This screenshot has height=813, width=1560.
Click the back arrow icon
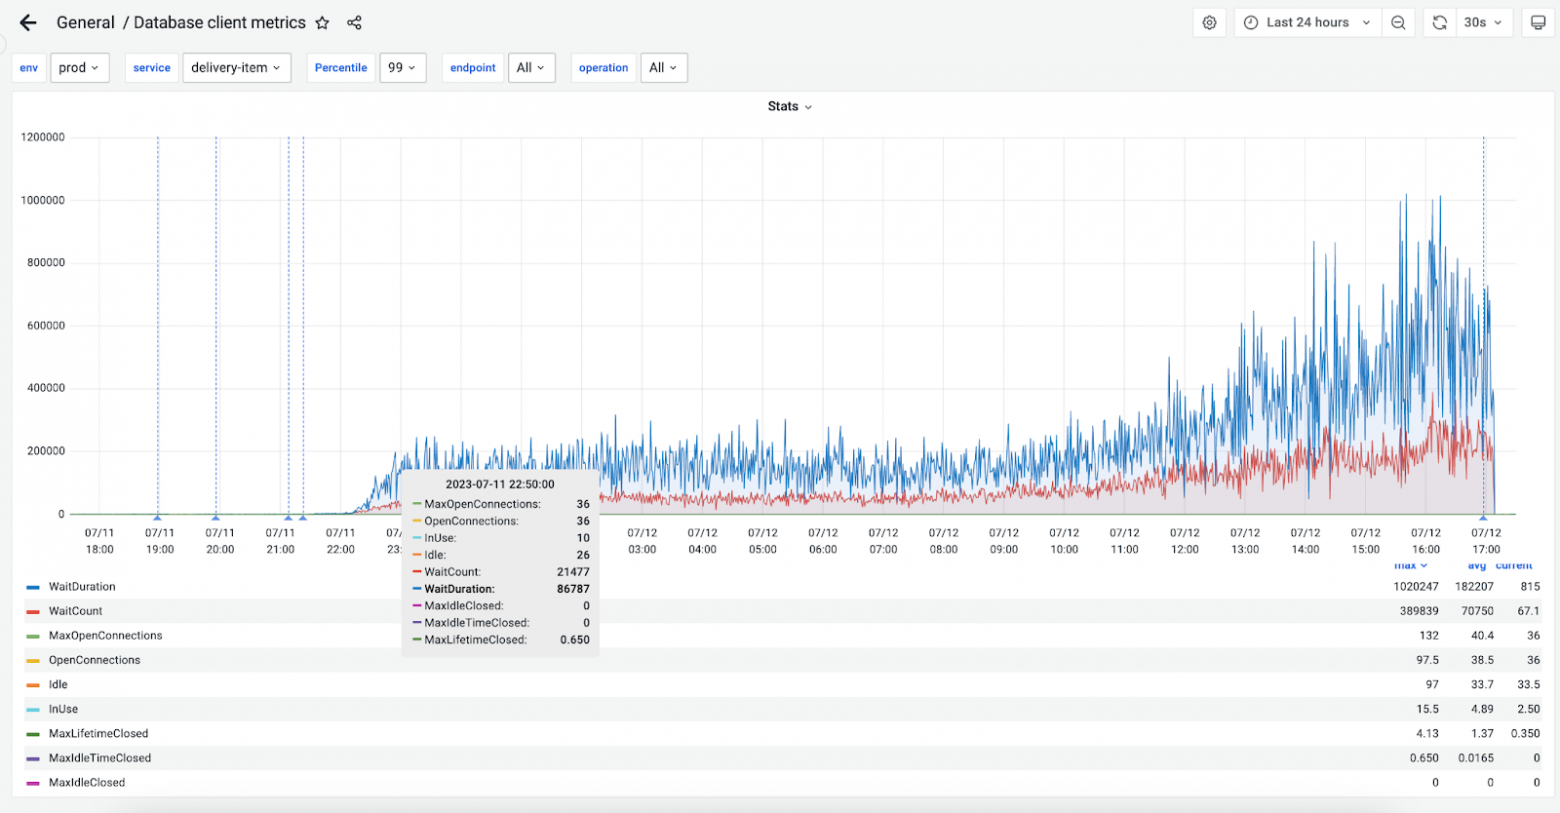tap(28, 23)
